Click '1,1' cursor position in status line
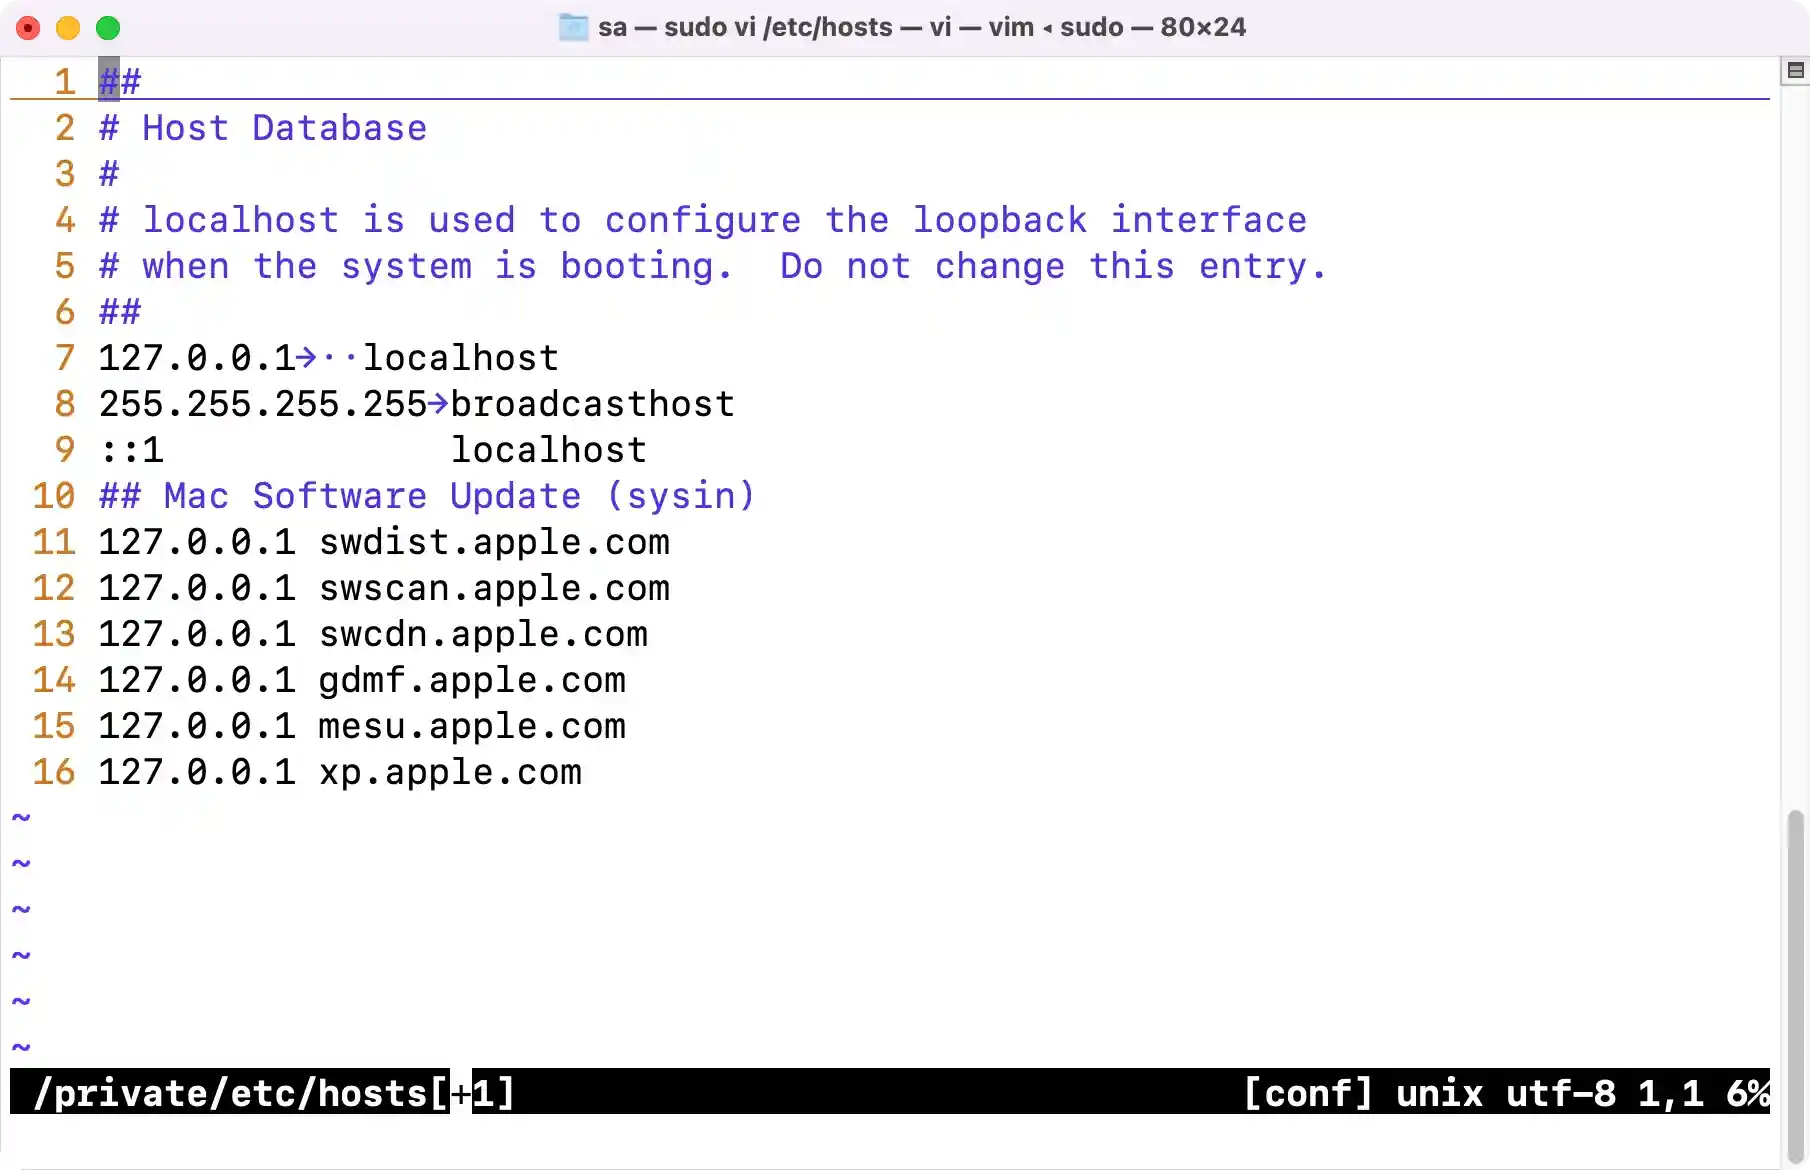Viewport: 1810px width, 1170px height. click(1671, 1093)
